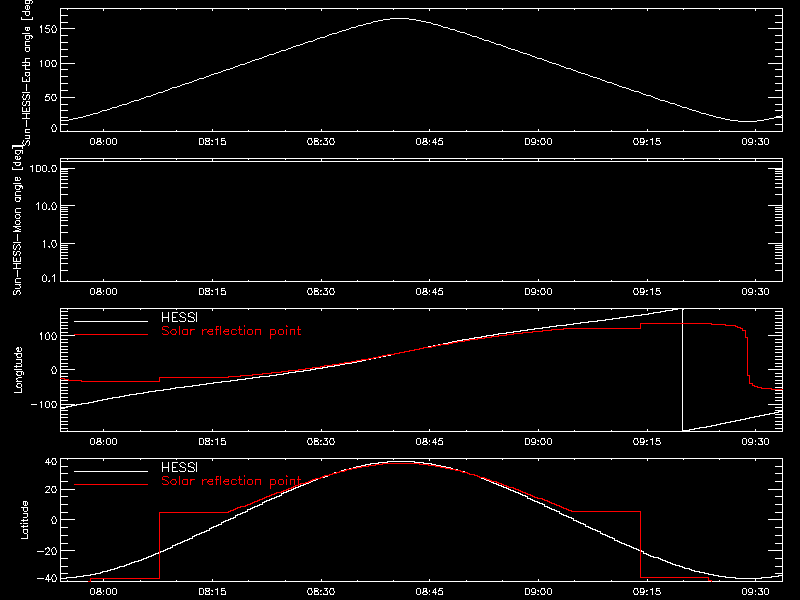The image size is (800, 600).
Task: Click the 0.1 tick on Moon angle plot
Action: (x=49, y=278)
